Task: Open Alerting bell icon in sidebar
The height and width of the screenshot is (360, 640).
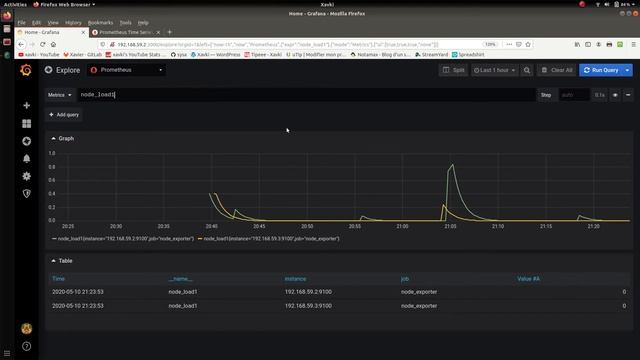Action: 27,159
